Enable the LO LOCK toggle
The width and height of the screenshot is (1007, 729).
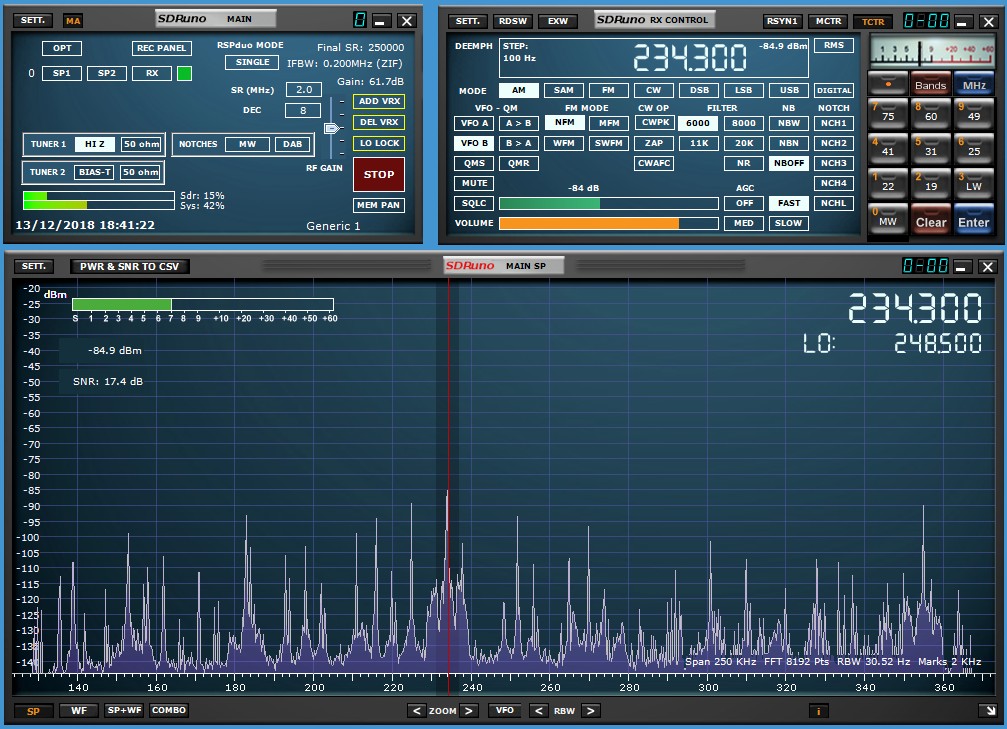pyautogui.click(x=379, y=143)
